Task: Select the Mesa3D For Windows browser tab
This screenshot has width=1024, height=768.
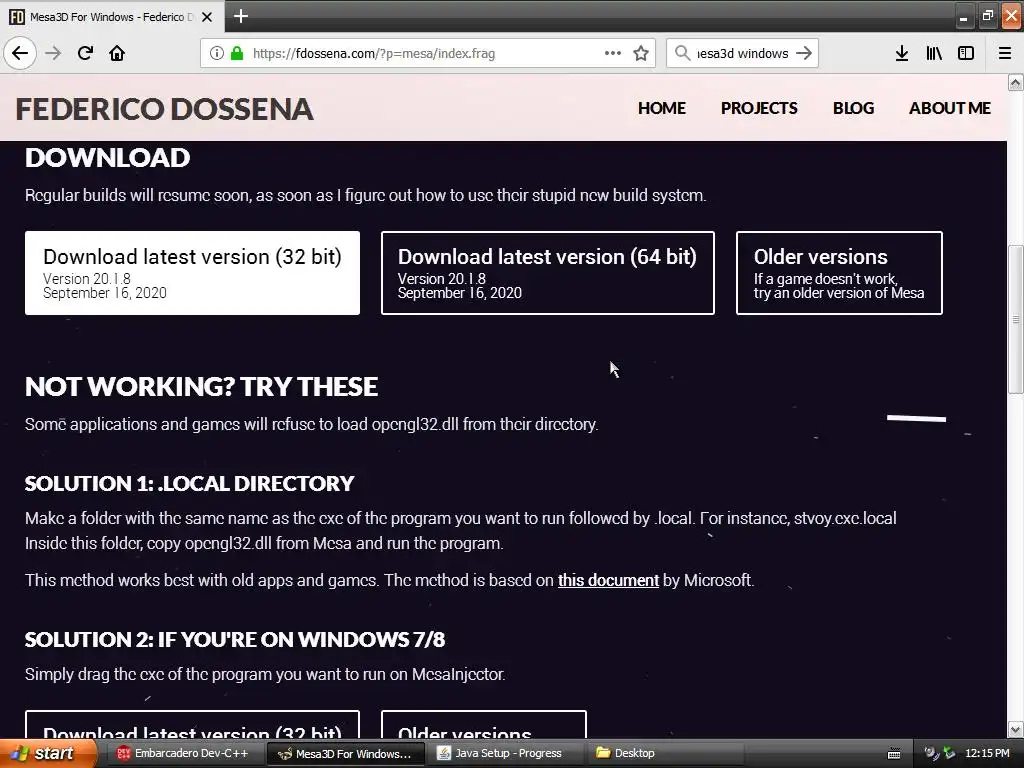Action: 112,16
